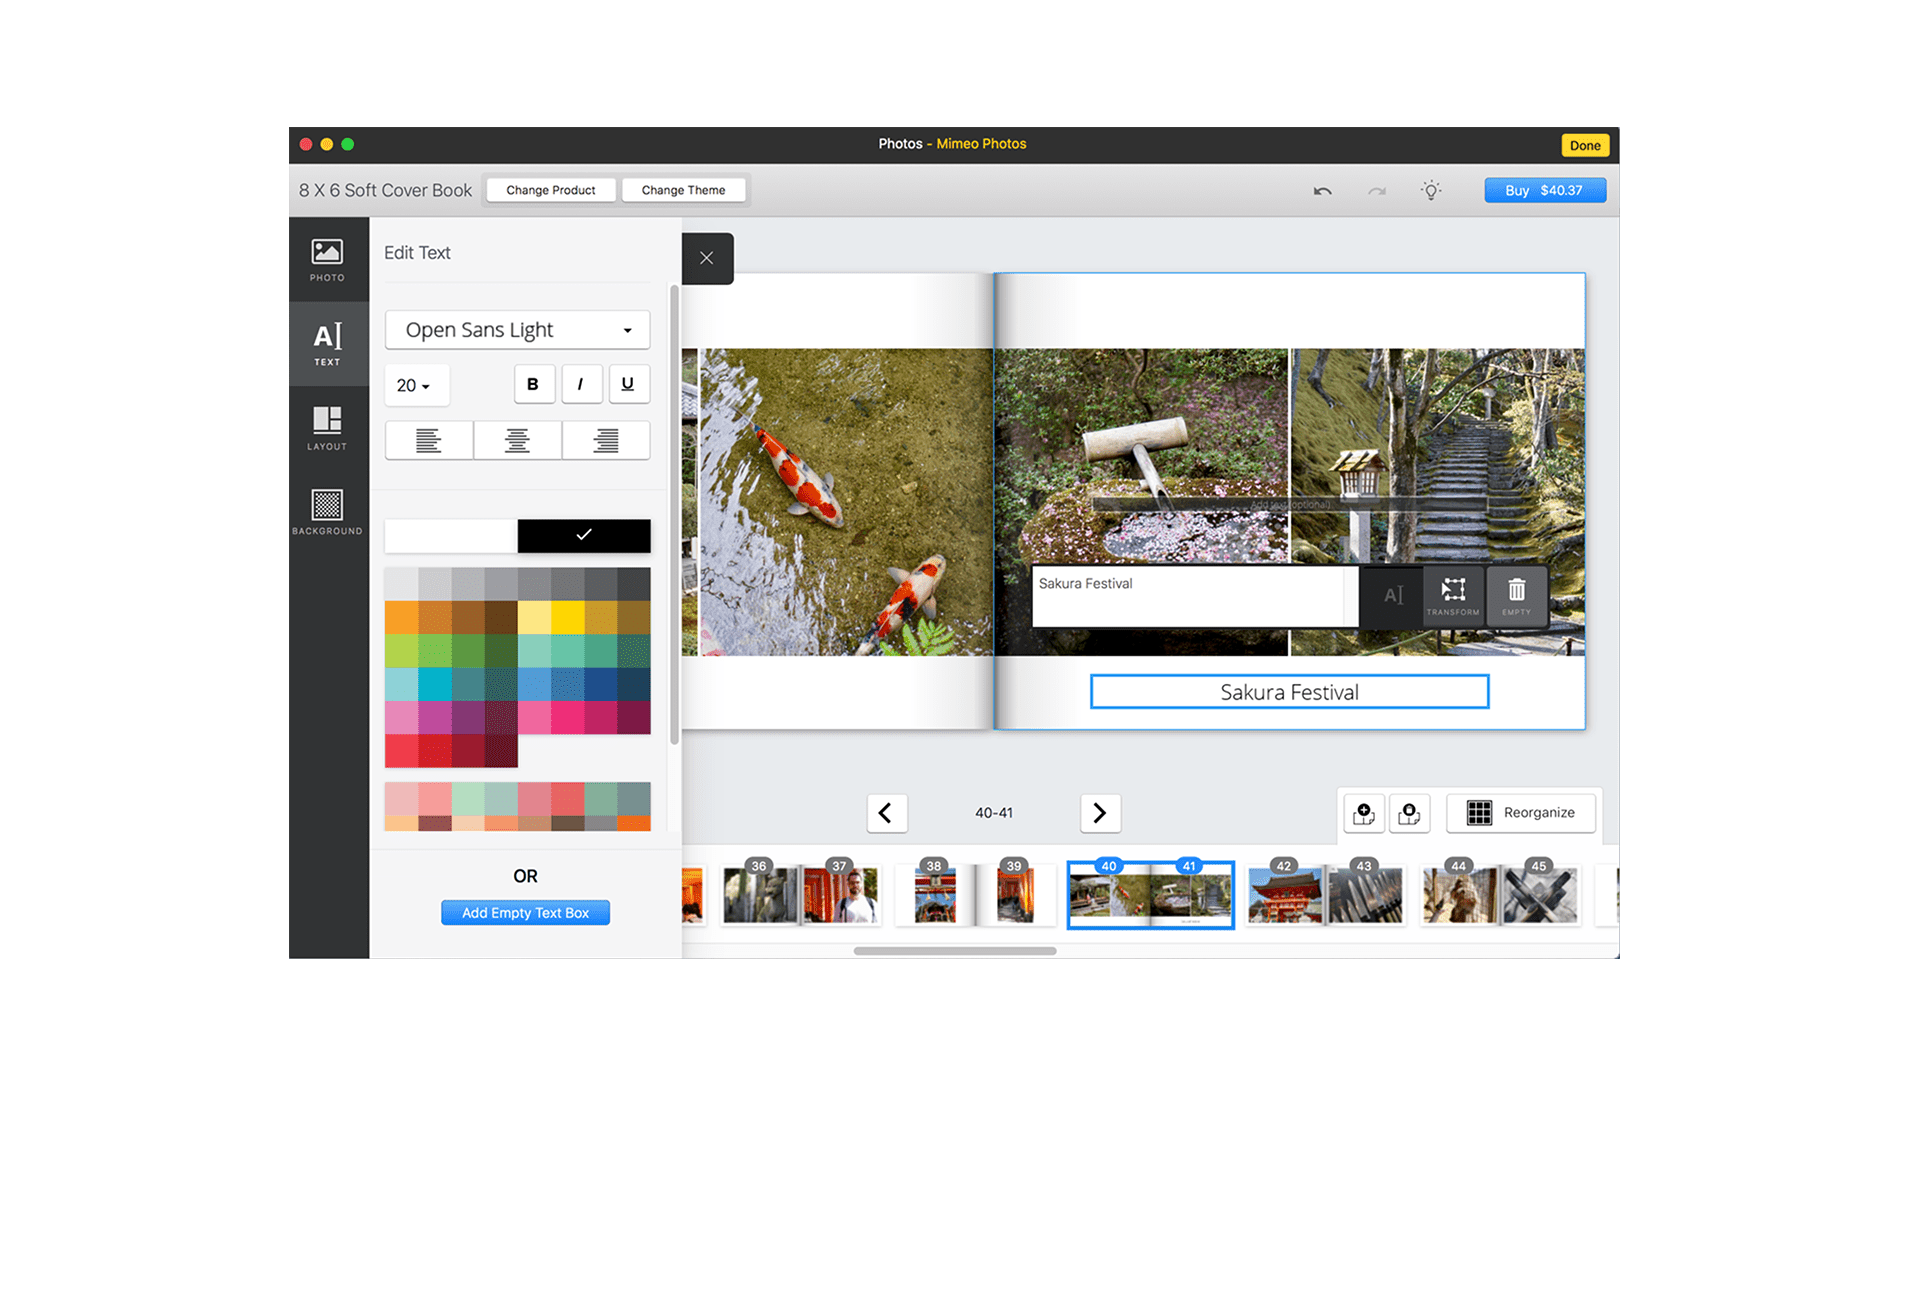Click the Edit Text panel vertical scrollbar
The height and width of the screenshot is (1298, 1908).
tap(675, 515)
